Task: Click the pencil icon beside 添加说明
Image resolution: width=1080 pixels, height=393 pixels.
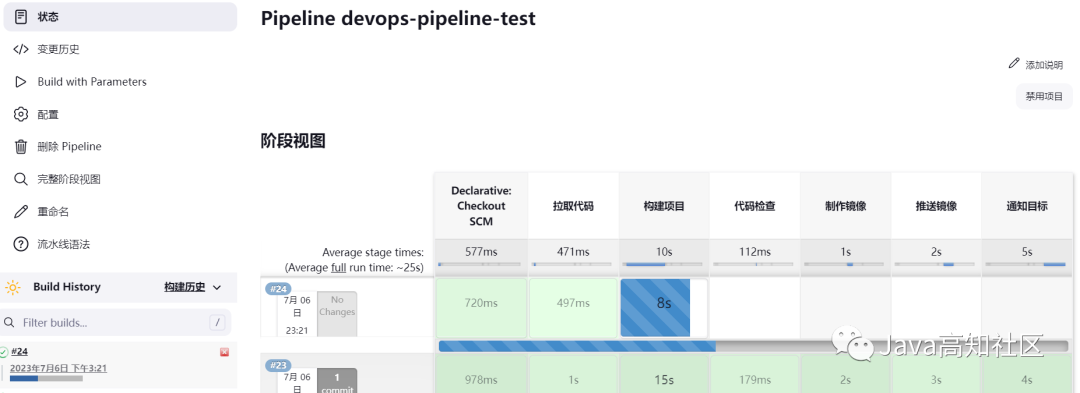Action: coord(1013,63)
